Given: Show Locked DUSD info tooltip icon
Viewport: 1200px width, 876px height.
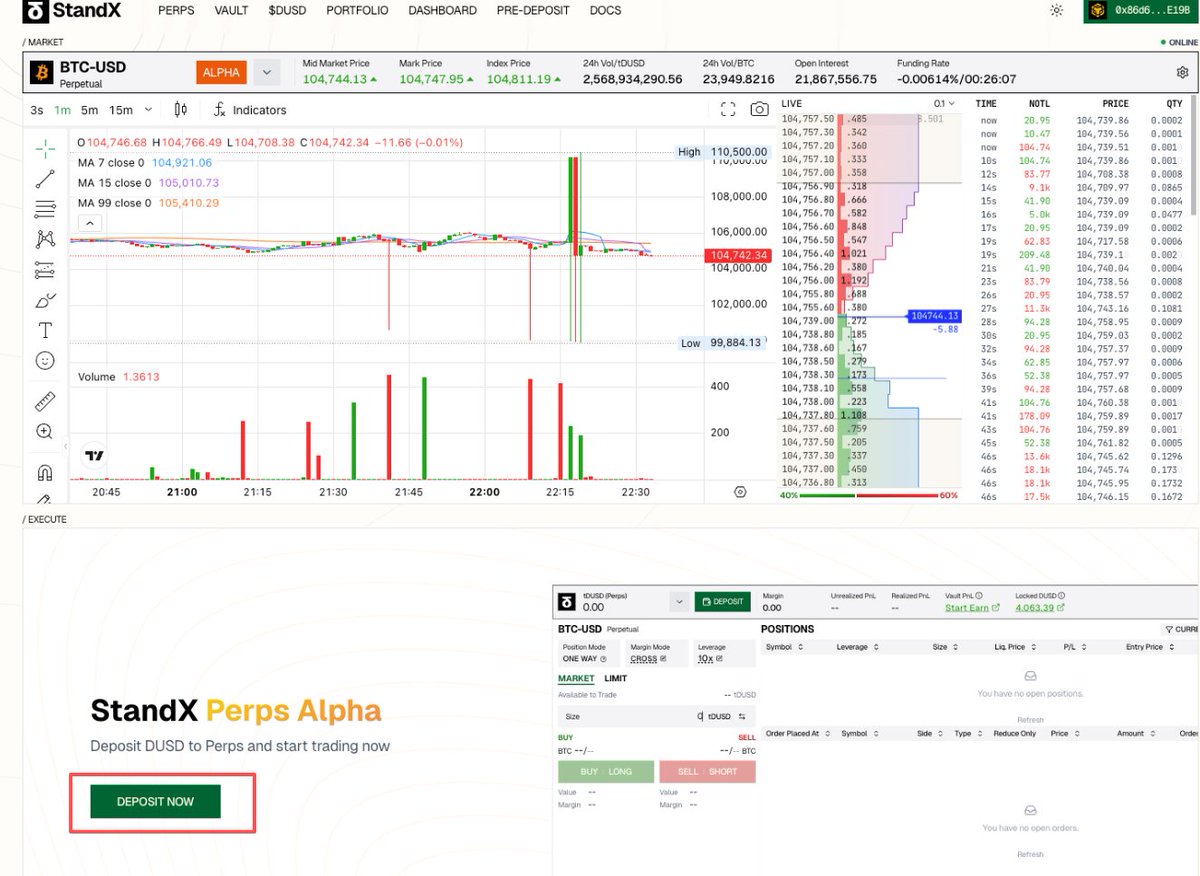Looking at the screenshot, I should [1062, 595].
